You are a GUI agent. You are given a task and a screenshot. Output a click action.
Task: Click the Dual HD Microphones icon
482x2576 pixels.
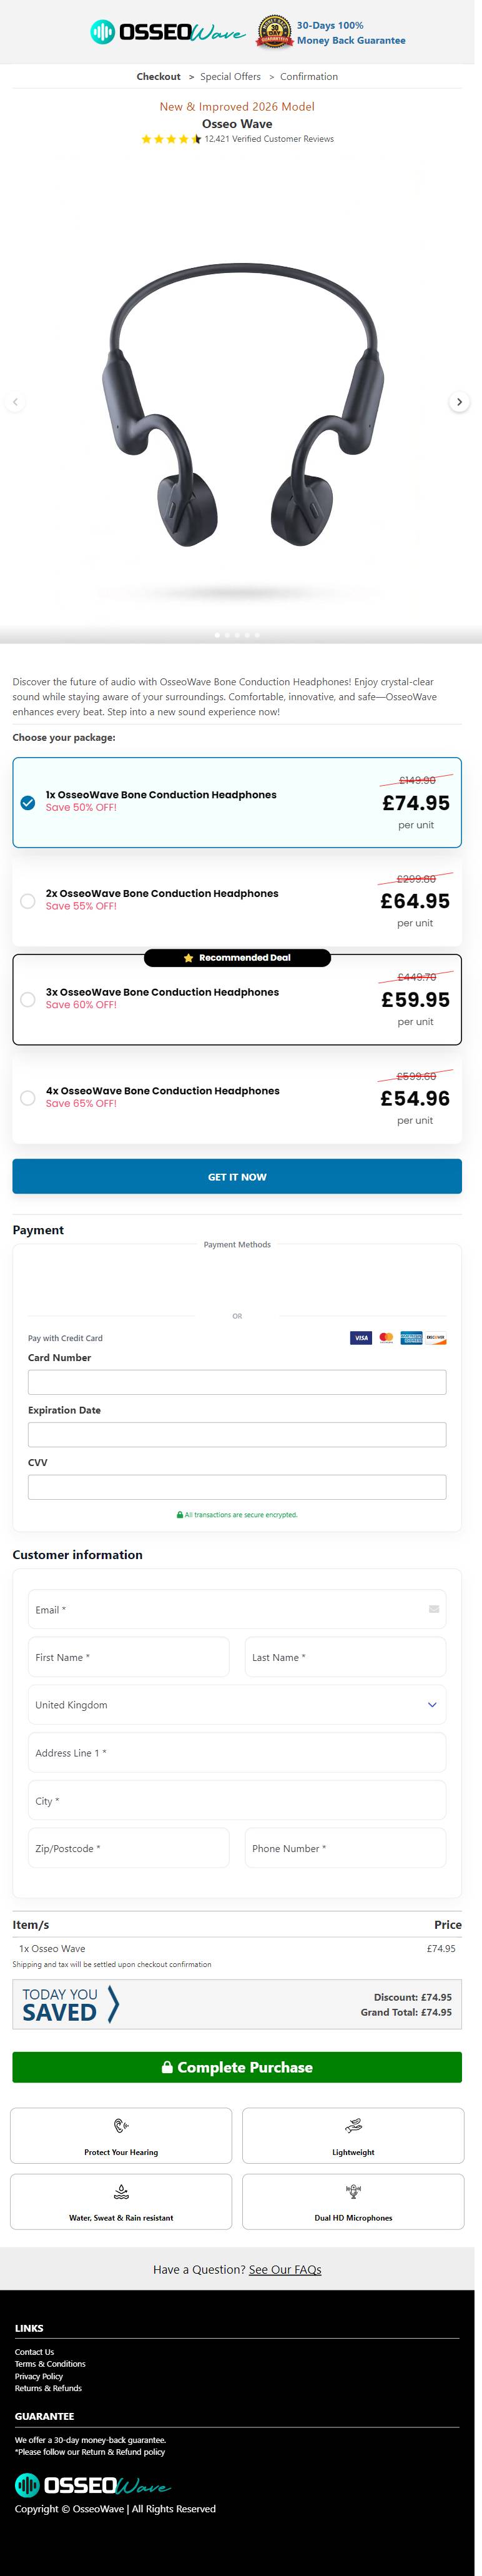[353, 2192]
